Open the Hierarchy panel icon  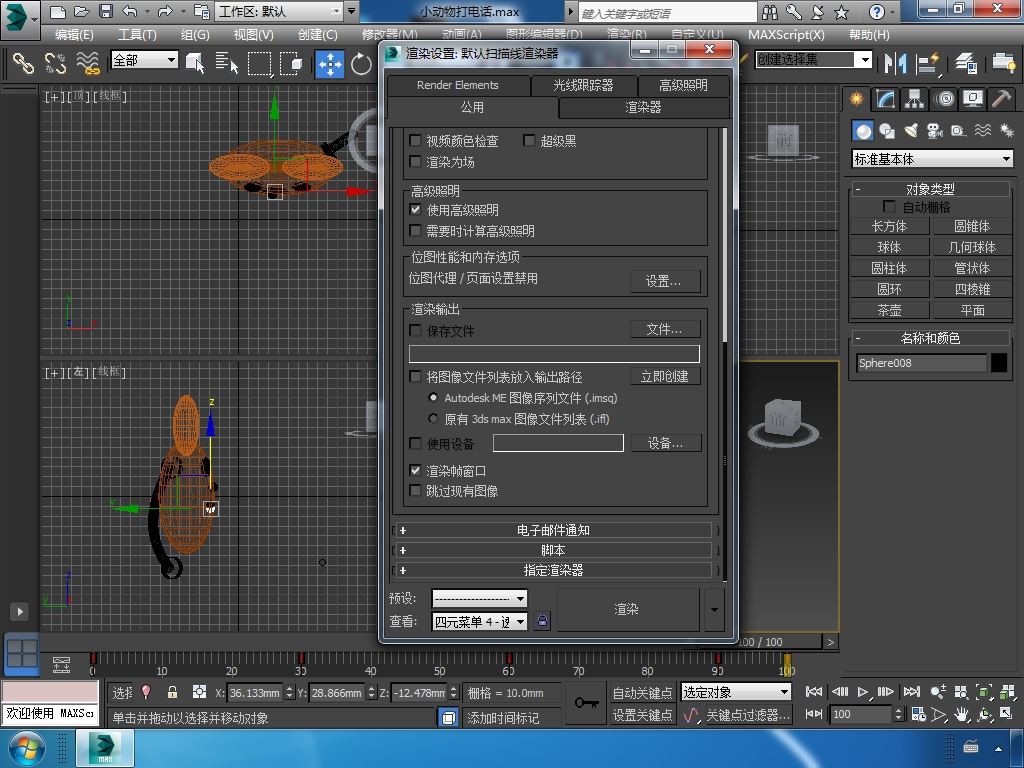point(914,99)
